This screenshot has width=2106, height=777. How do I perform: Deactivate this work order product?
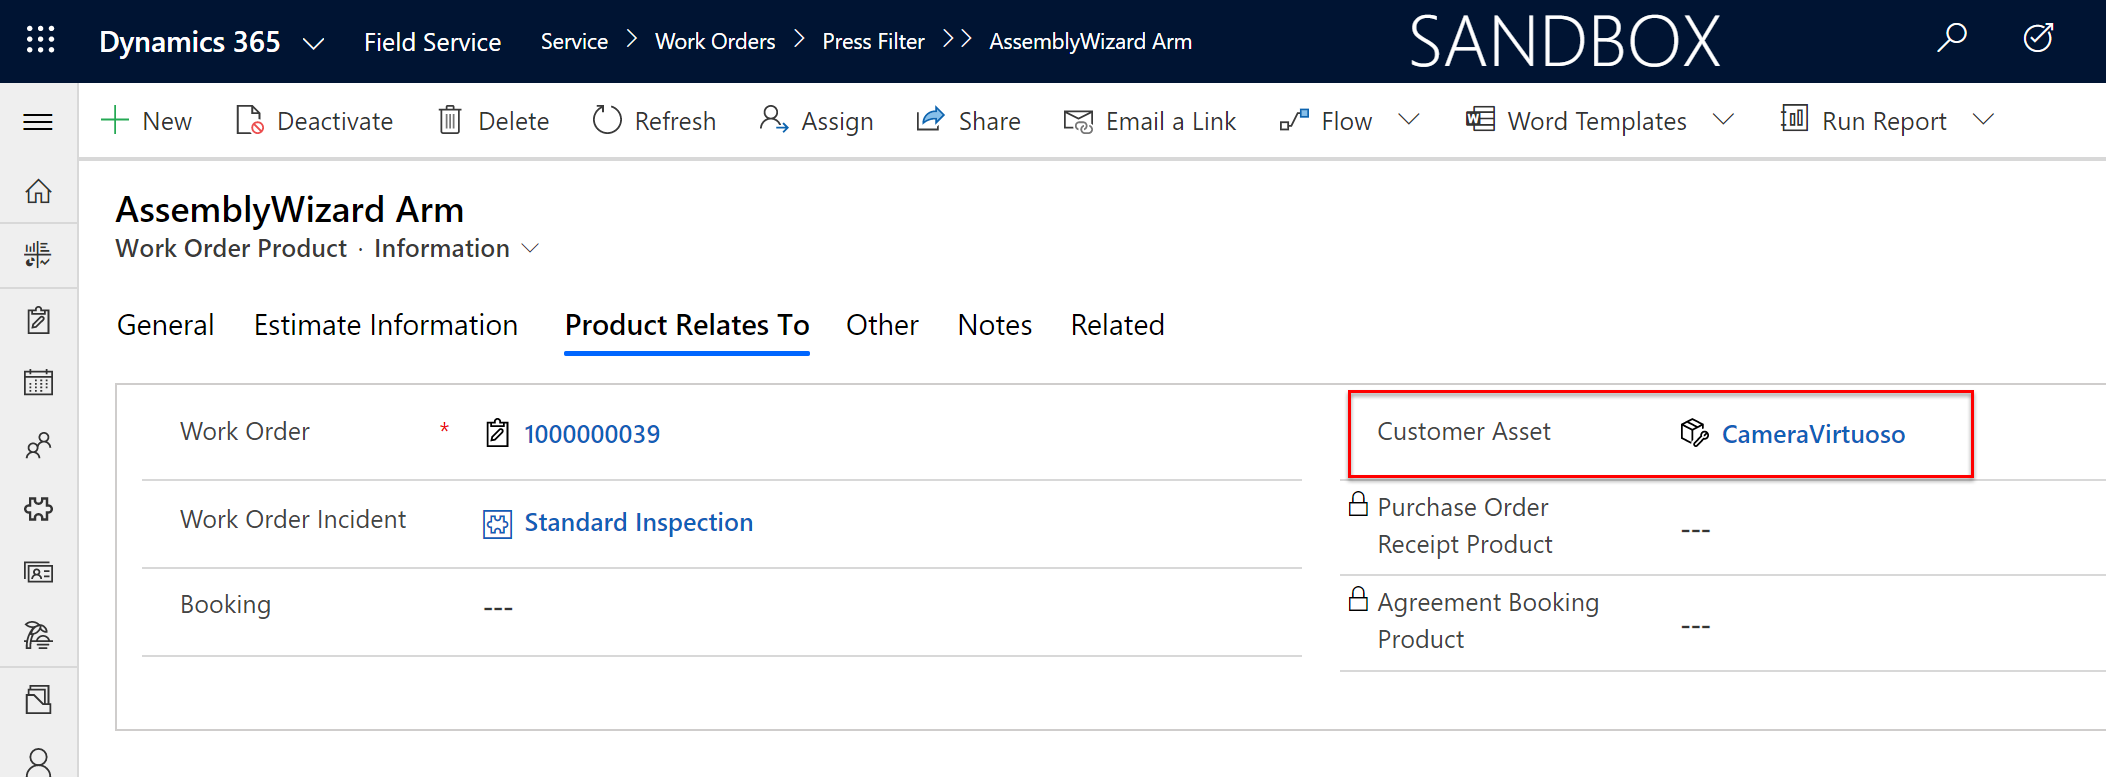pyautogui.click(x=314, y=121)
